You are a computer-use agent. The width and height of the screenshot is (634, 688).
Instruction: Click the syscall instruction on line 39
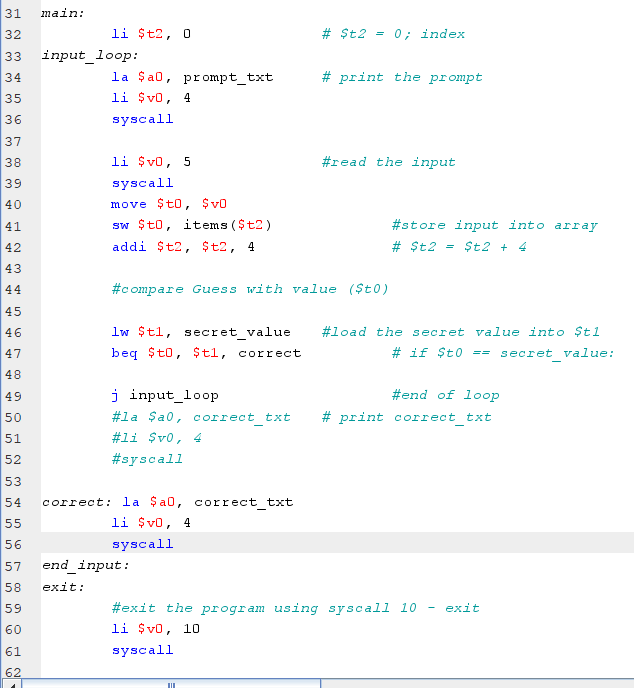coord(143,183)
